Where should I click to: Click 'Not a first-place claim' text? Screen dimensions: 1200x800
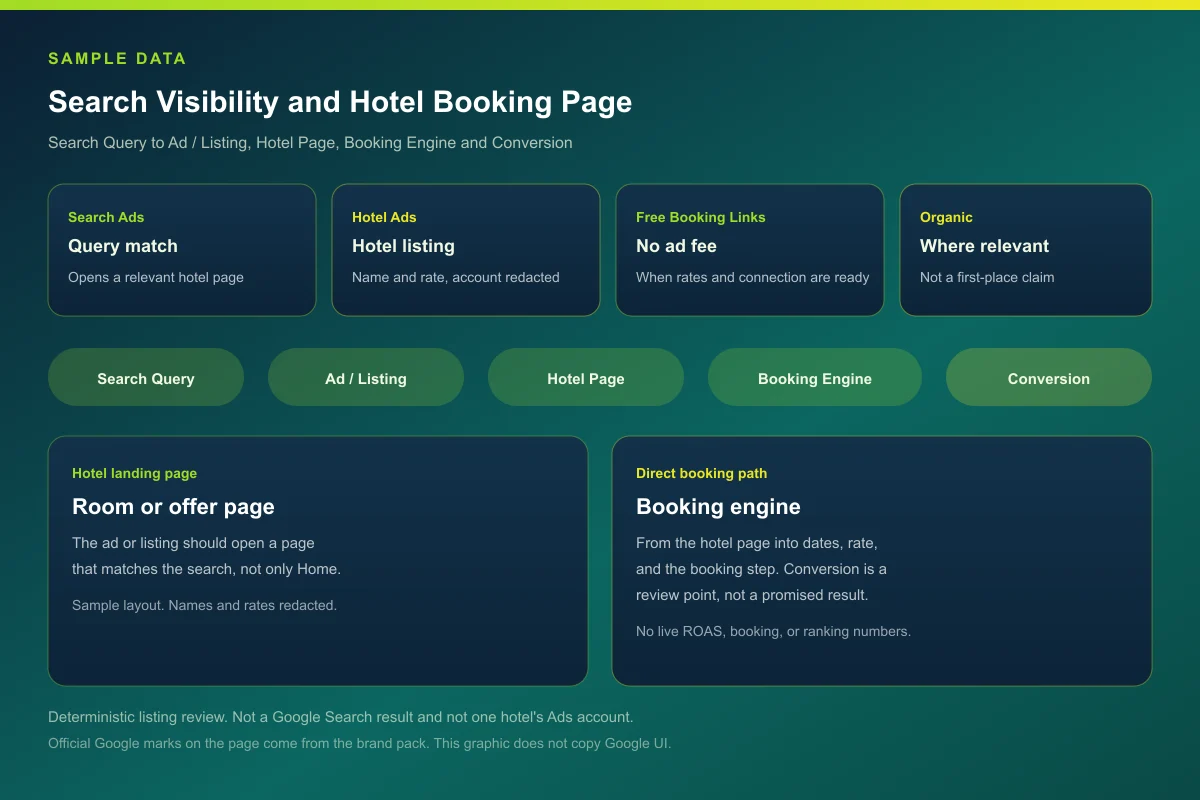[987, 277]
